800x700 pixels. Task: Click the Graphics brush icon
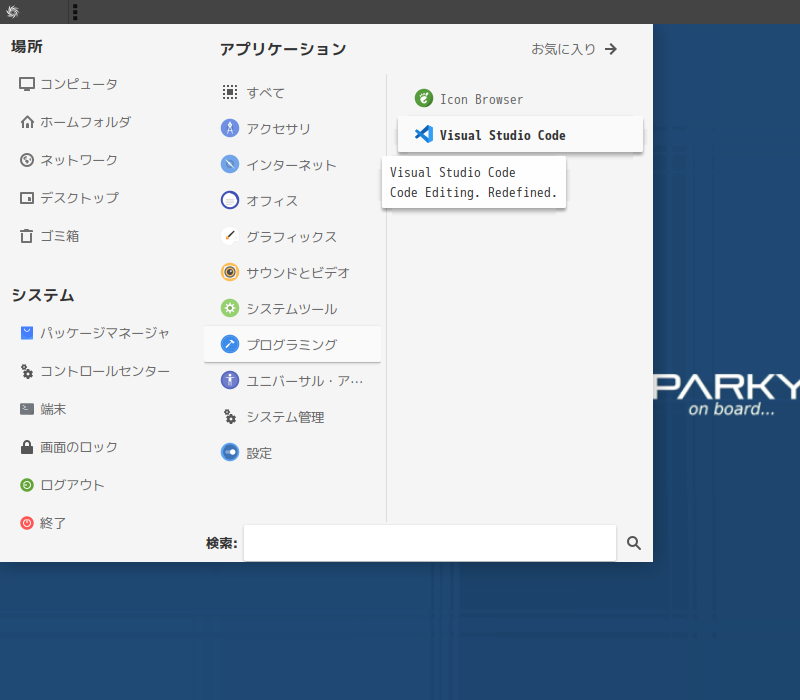[230, 236]
